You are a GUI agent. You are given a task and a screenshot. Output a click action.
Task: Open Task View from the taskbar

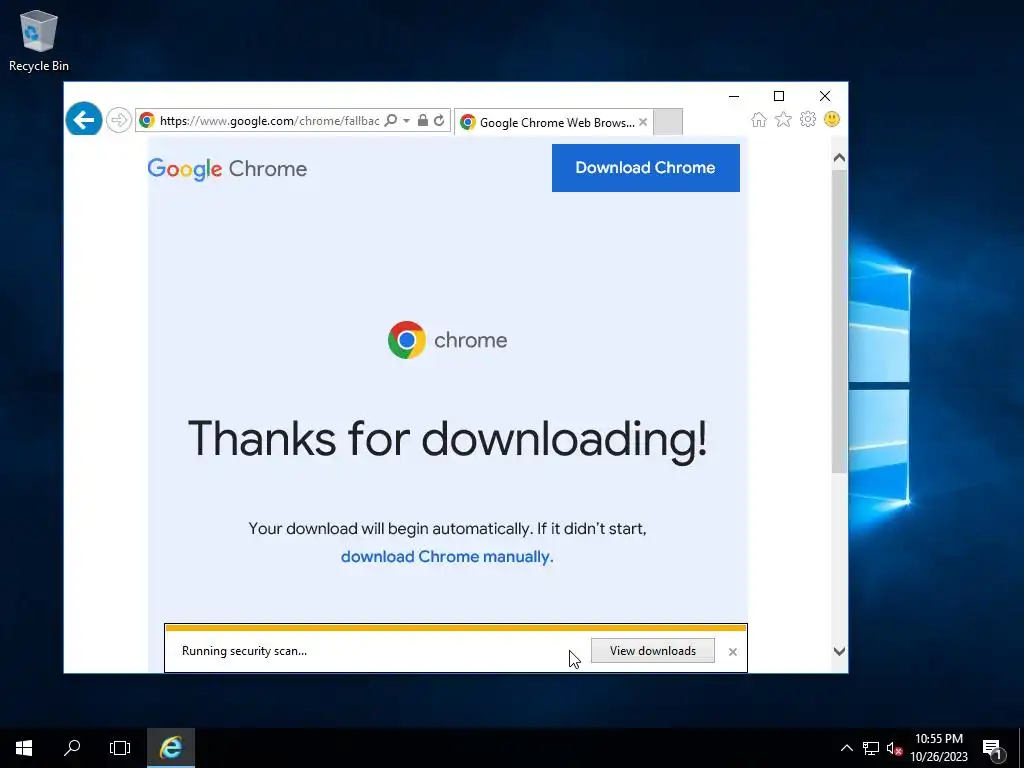[120, 748]
